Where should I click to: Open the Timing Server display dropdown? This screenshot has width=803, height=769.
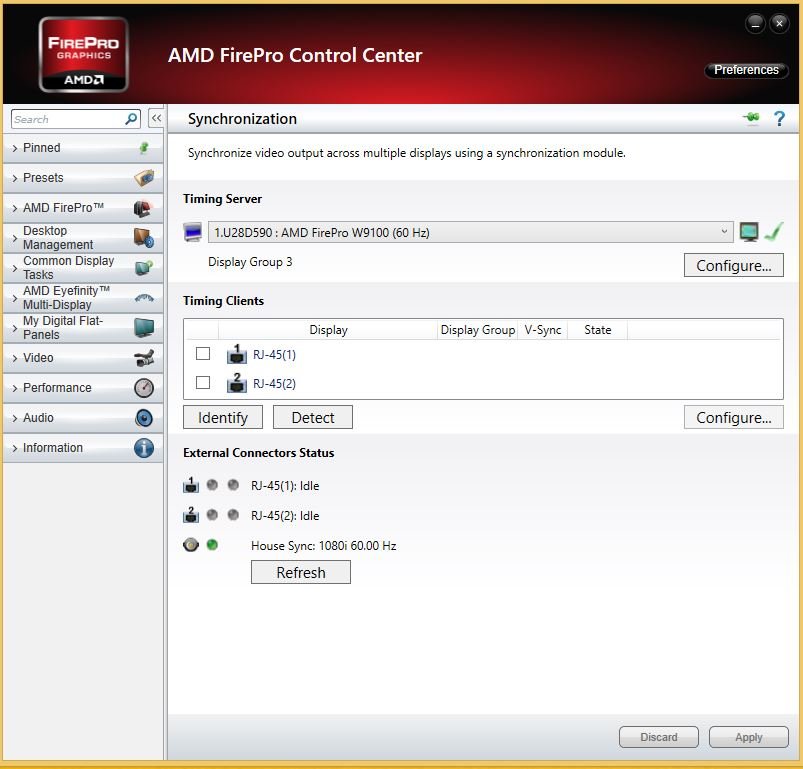tap(471, 232)
